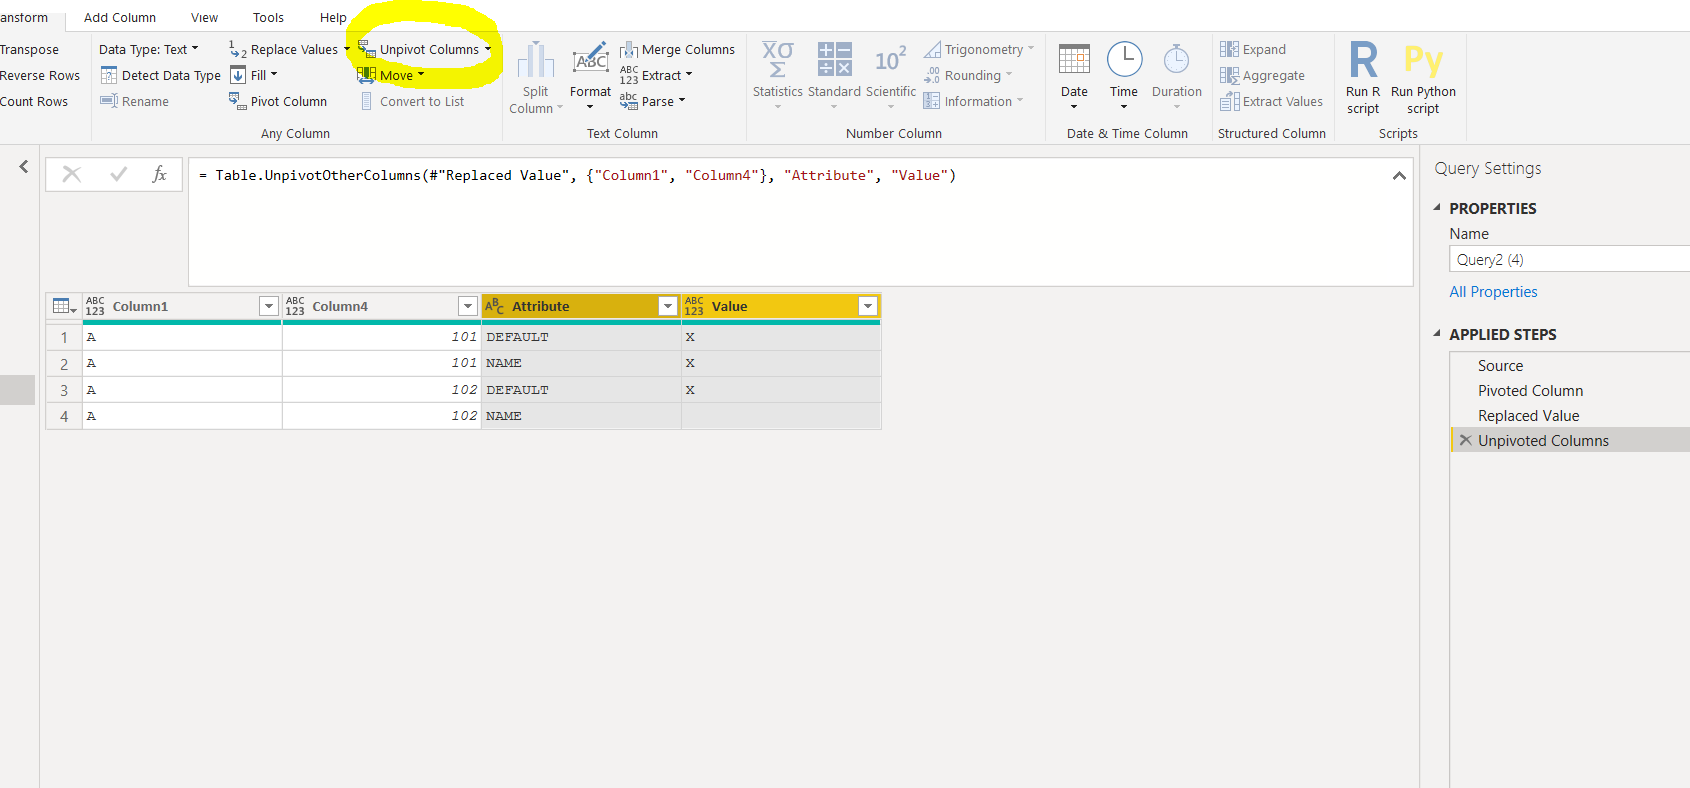
Task: Cancel the formula with X icon
Action: click(x=72, y=174)
